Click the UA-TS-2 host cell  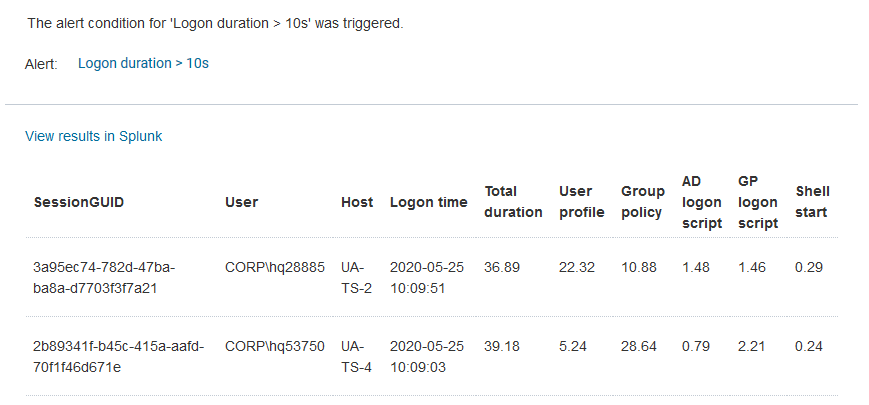pos(356,277)
